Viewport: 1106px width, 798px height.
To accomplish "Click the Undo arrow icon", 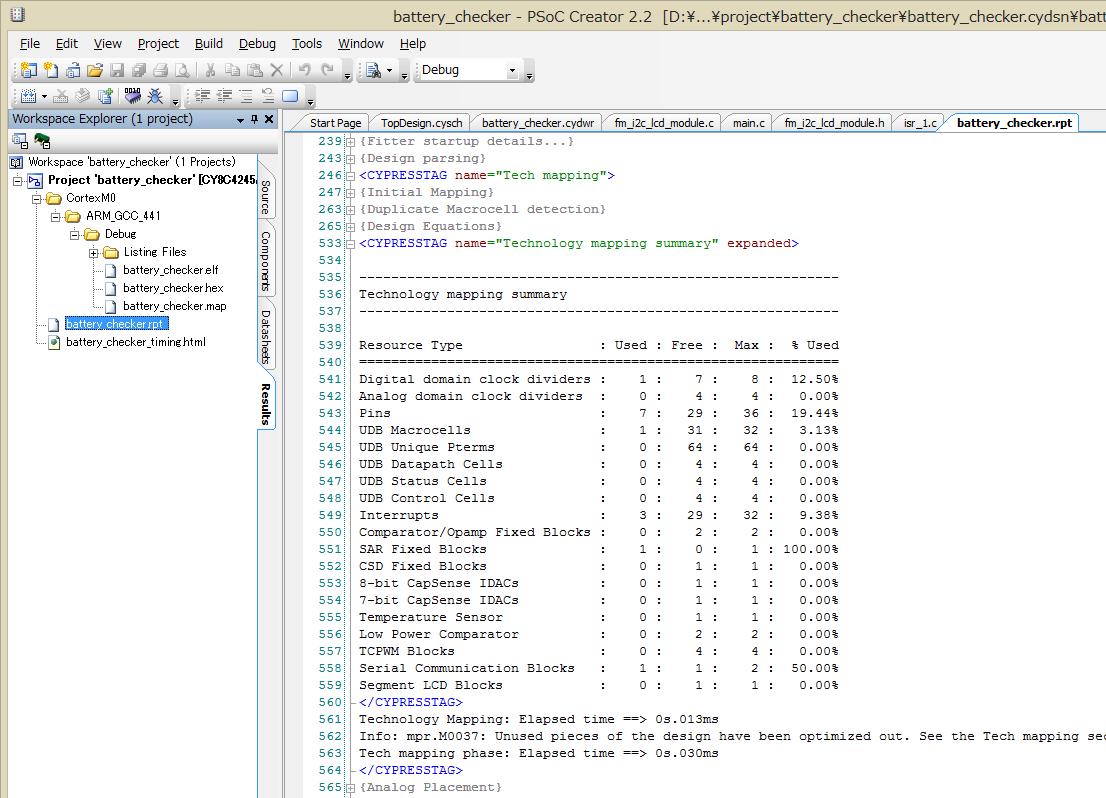I will click(305, 69).
